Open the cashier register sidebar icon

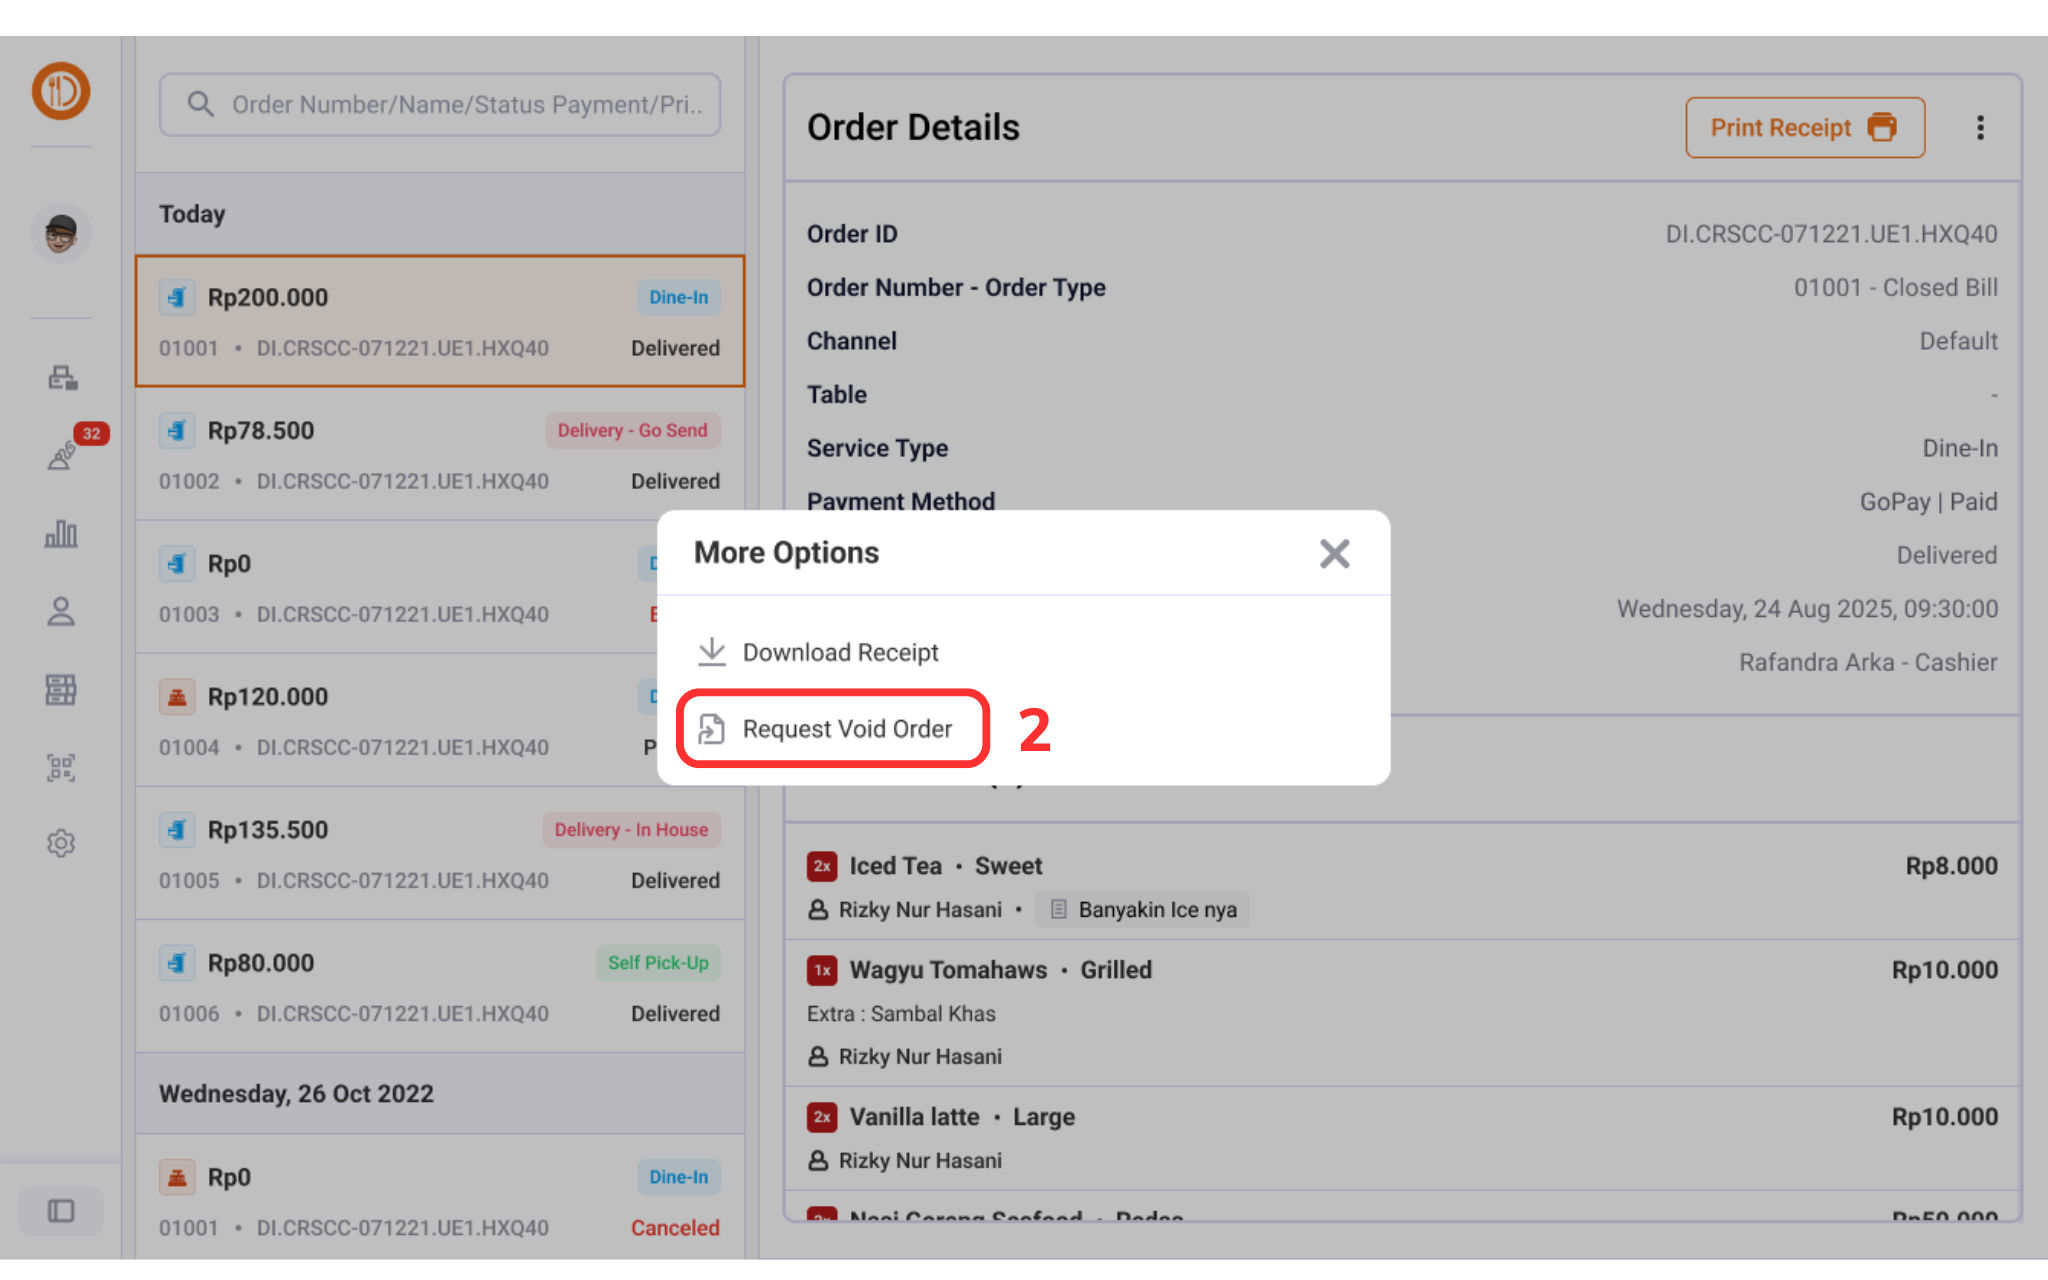[x=61, y=377]
